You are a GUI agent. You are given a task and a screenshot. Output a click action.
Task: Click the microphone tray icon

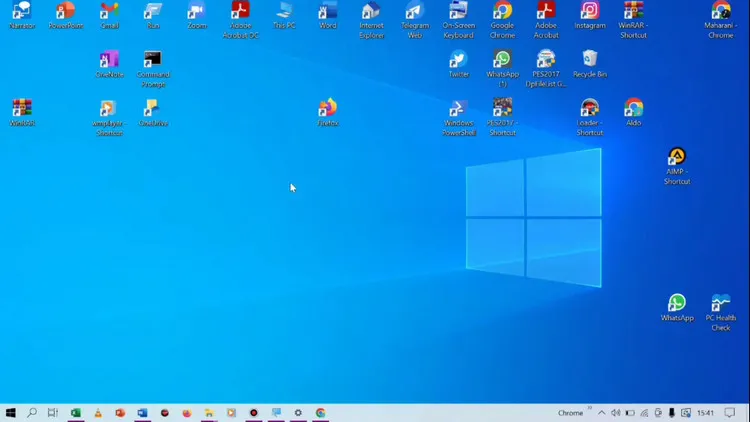(x=672, y=412)
